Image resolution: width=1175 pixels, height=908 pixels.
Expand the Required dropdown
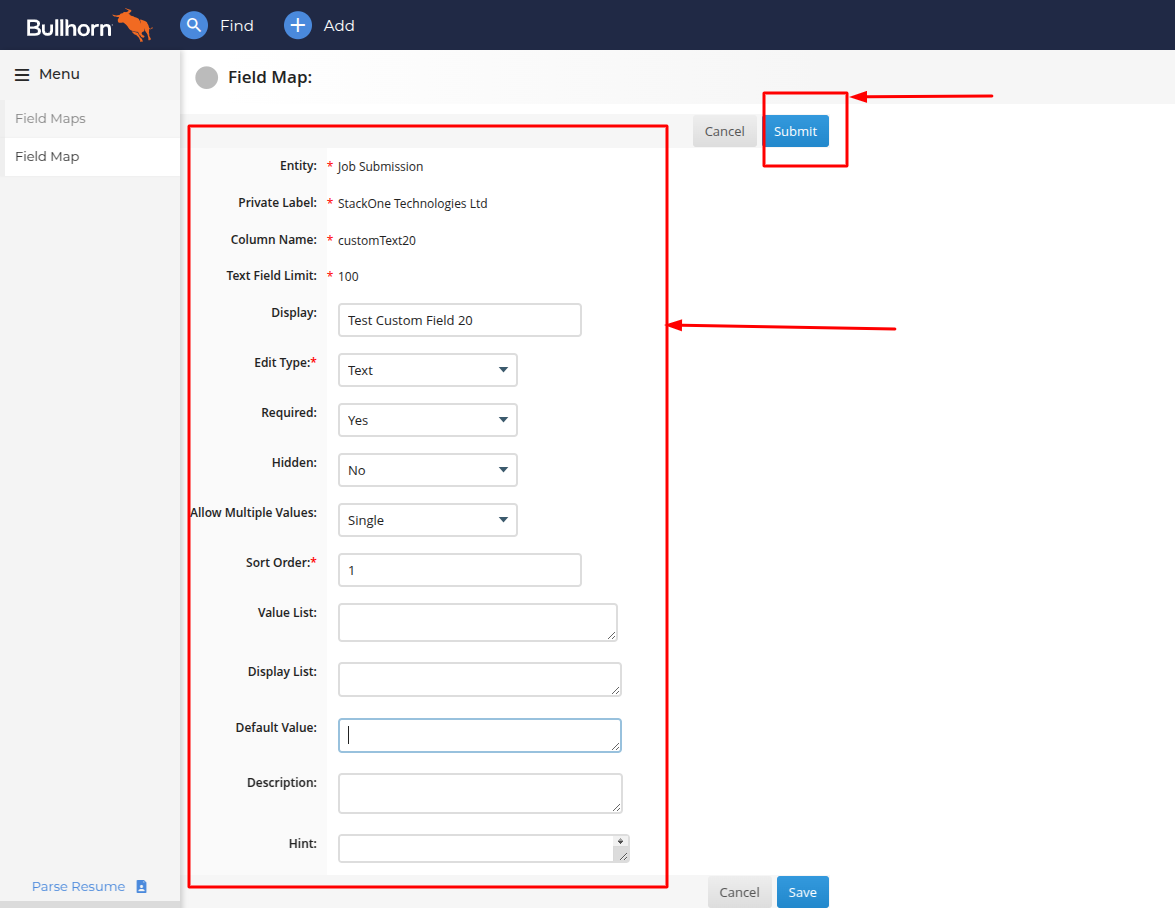428,420
